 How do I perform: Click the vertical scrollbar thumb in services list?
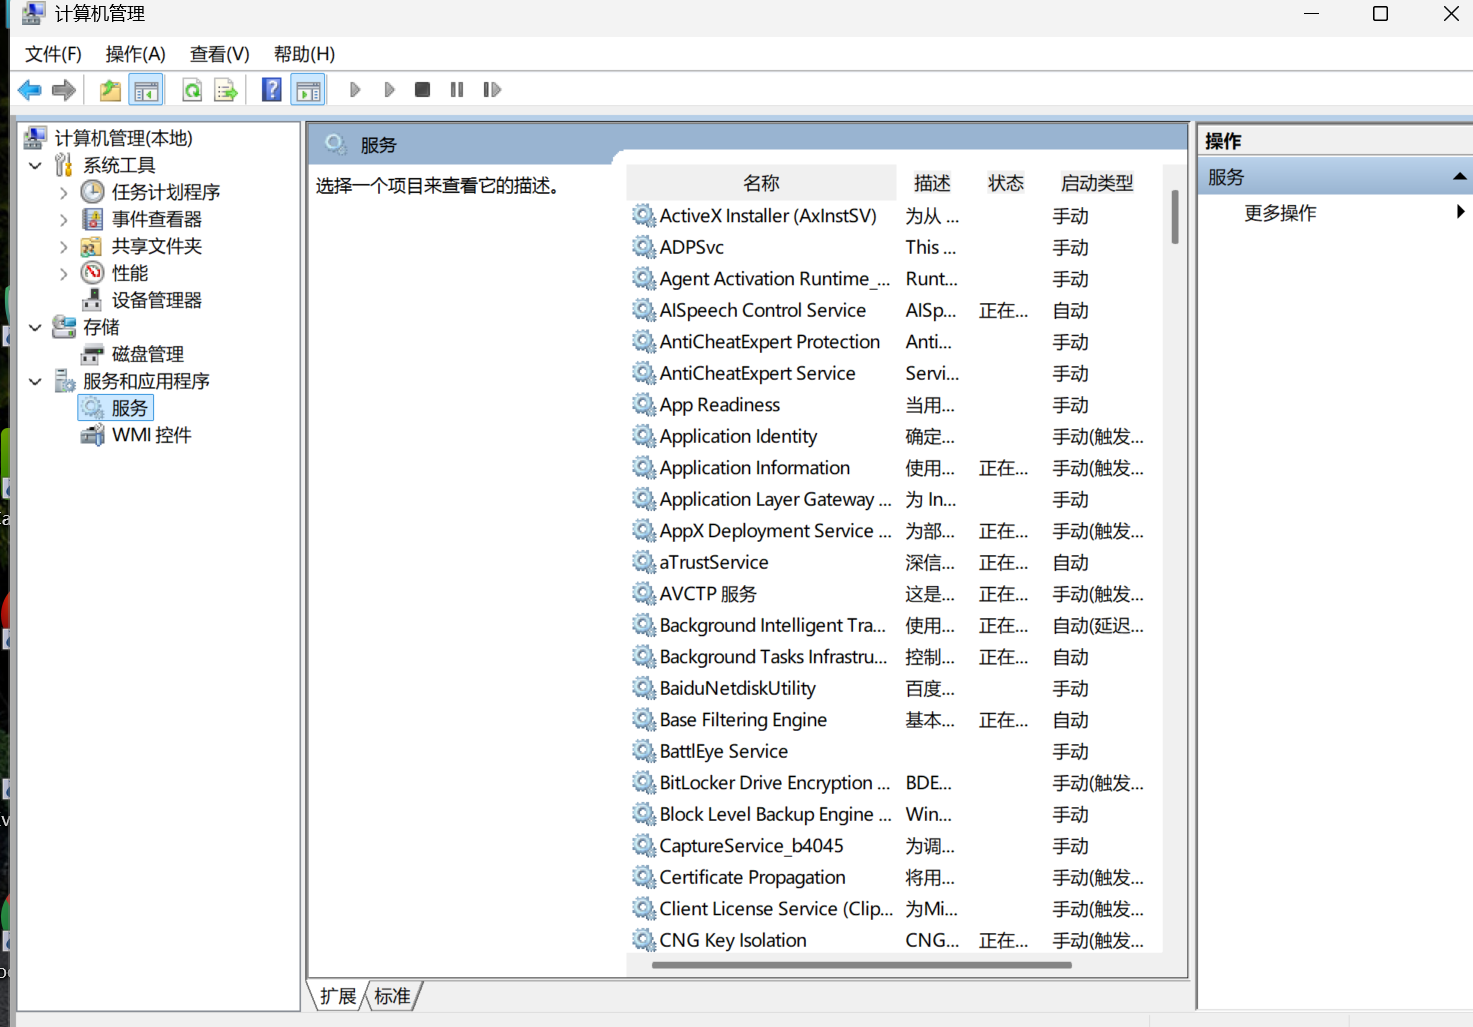click(x=1174, y=217)
